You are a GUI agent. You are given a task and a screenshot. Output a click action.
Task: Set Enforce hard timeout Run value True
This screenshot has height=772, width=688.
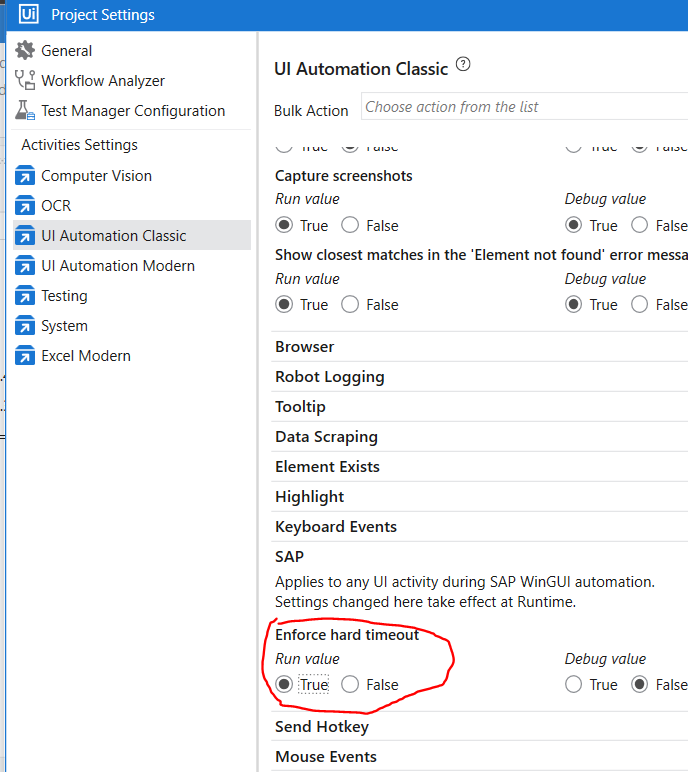284,684
